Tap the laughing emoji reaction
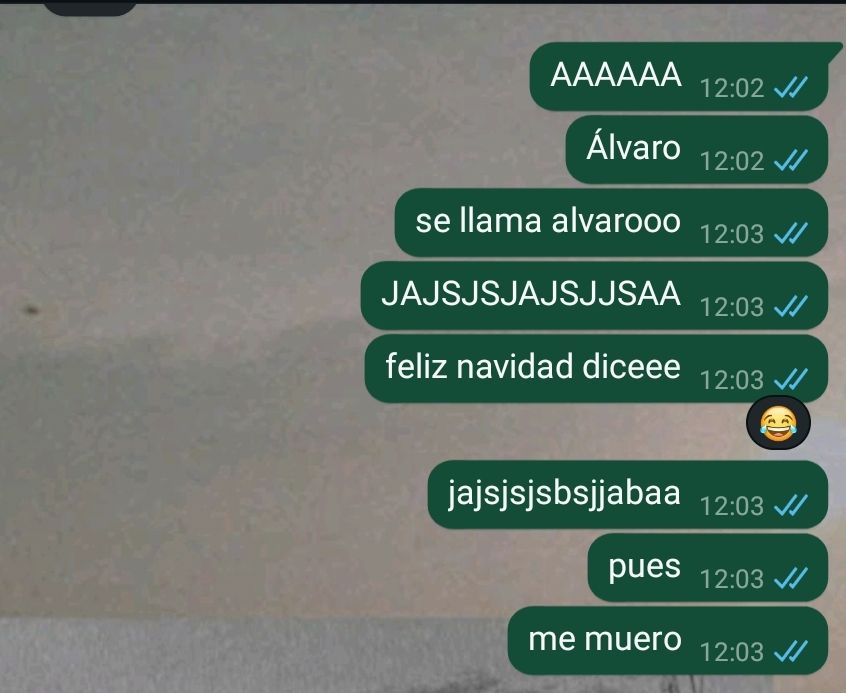Viewport: 846px width, 693px height. point(778,423)
